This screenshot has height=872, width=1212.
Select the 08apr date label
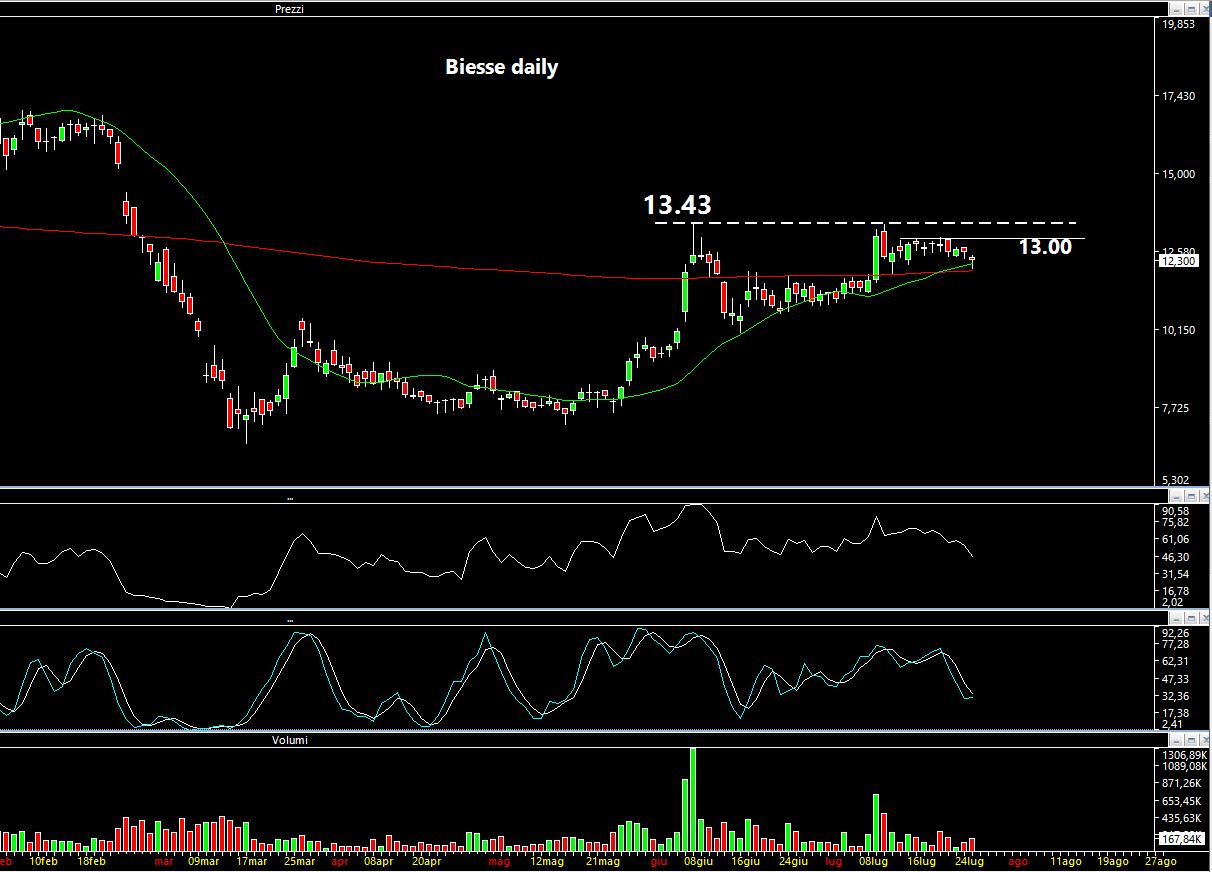pos(377,860)
